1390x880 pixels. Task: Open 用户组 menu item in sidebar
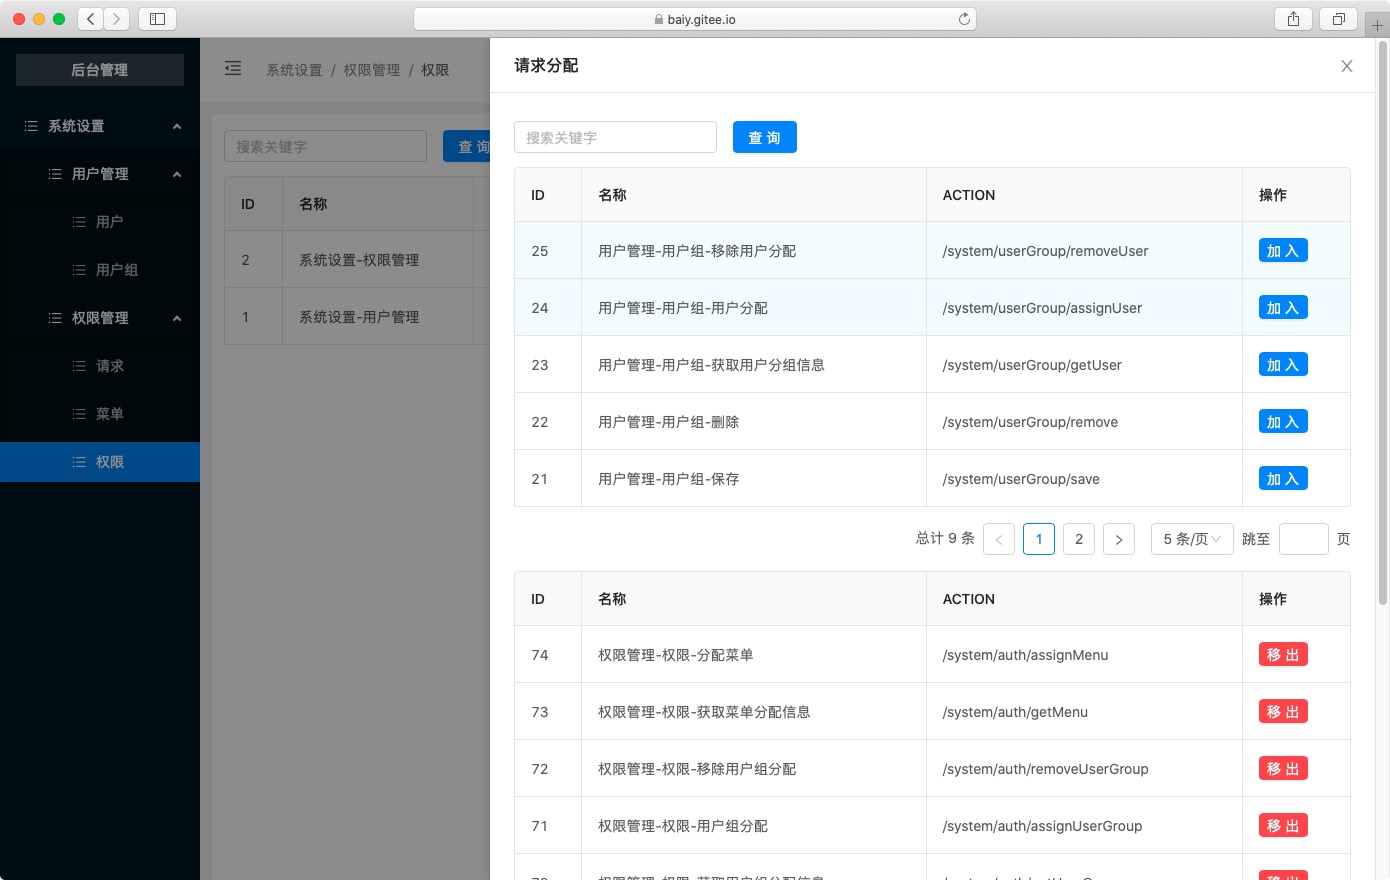tap(100, 270)
